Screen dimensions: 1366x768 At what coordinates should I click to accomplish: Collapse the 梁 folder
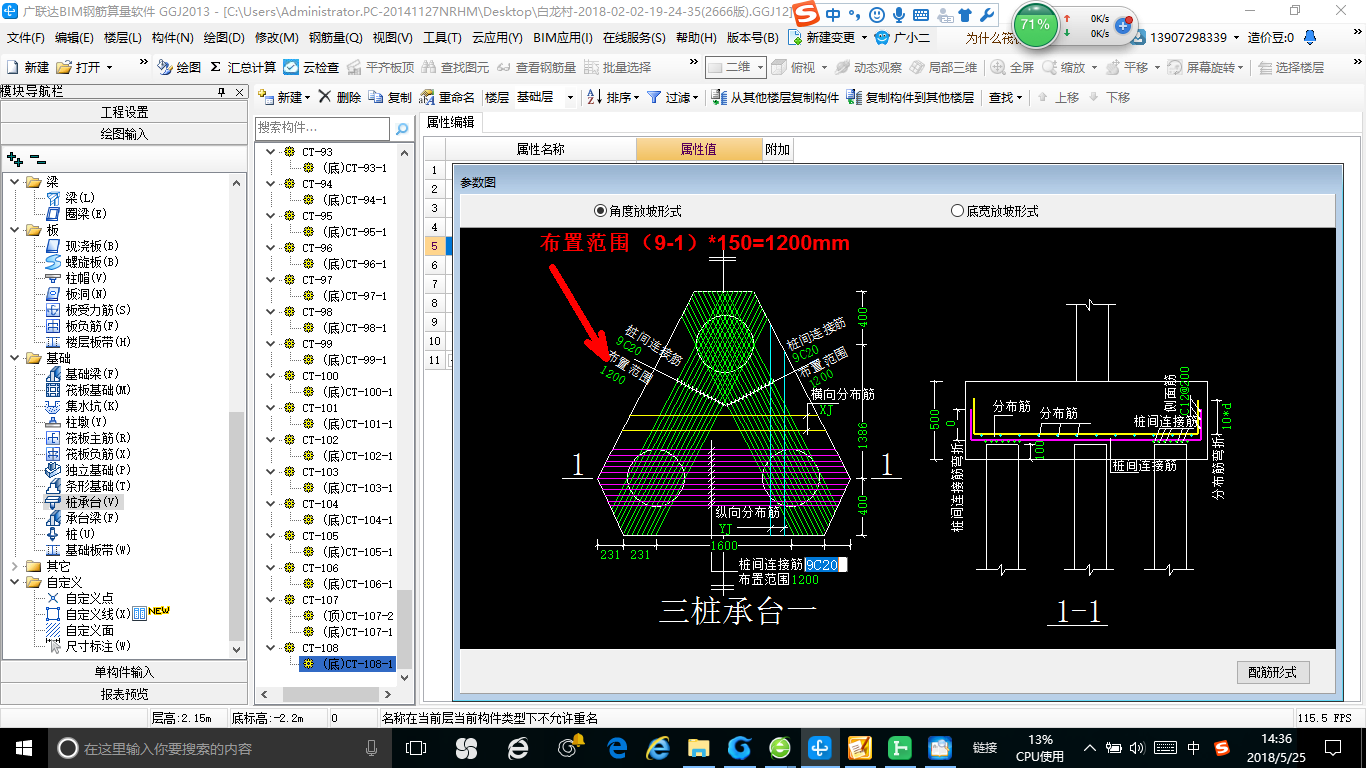14,182
